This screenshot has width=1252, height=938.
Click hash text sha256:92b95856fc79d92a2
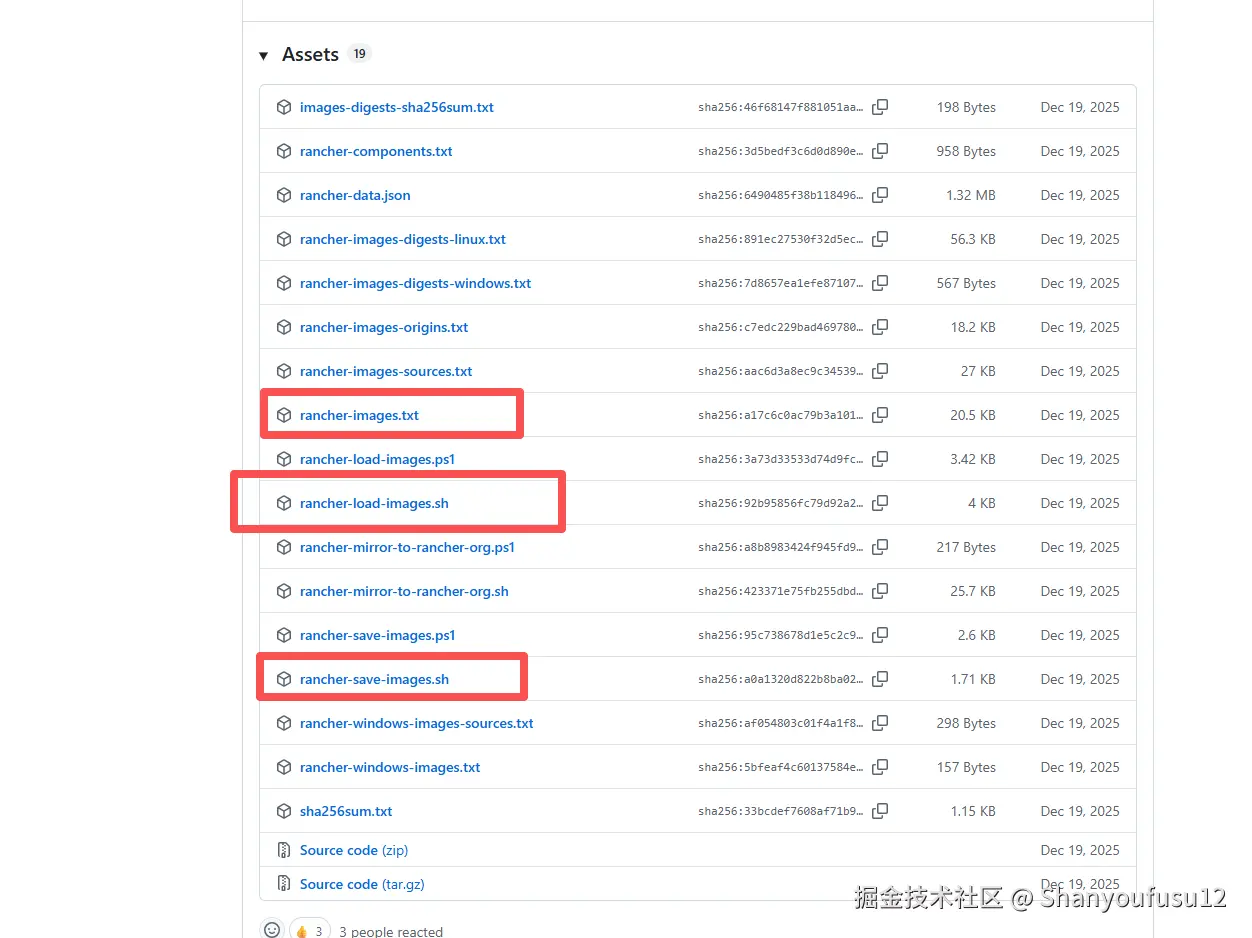(781, 503)
